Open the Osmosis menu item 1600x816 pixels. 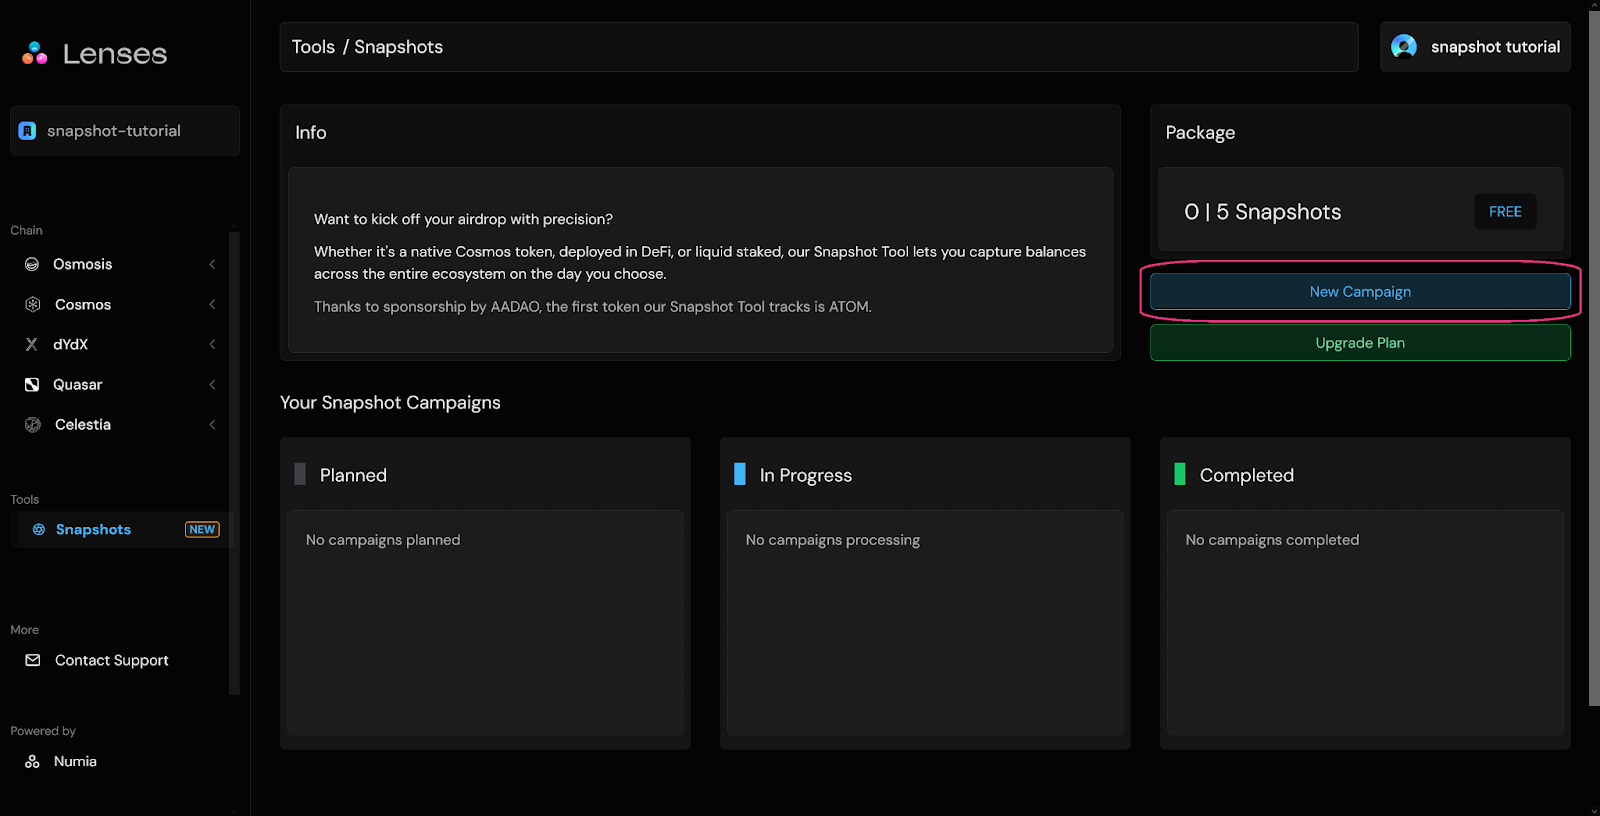pyautogui.click(x=120, y=264)
